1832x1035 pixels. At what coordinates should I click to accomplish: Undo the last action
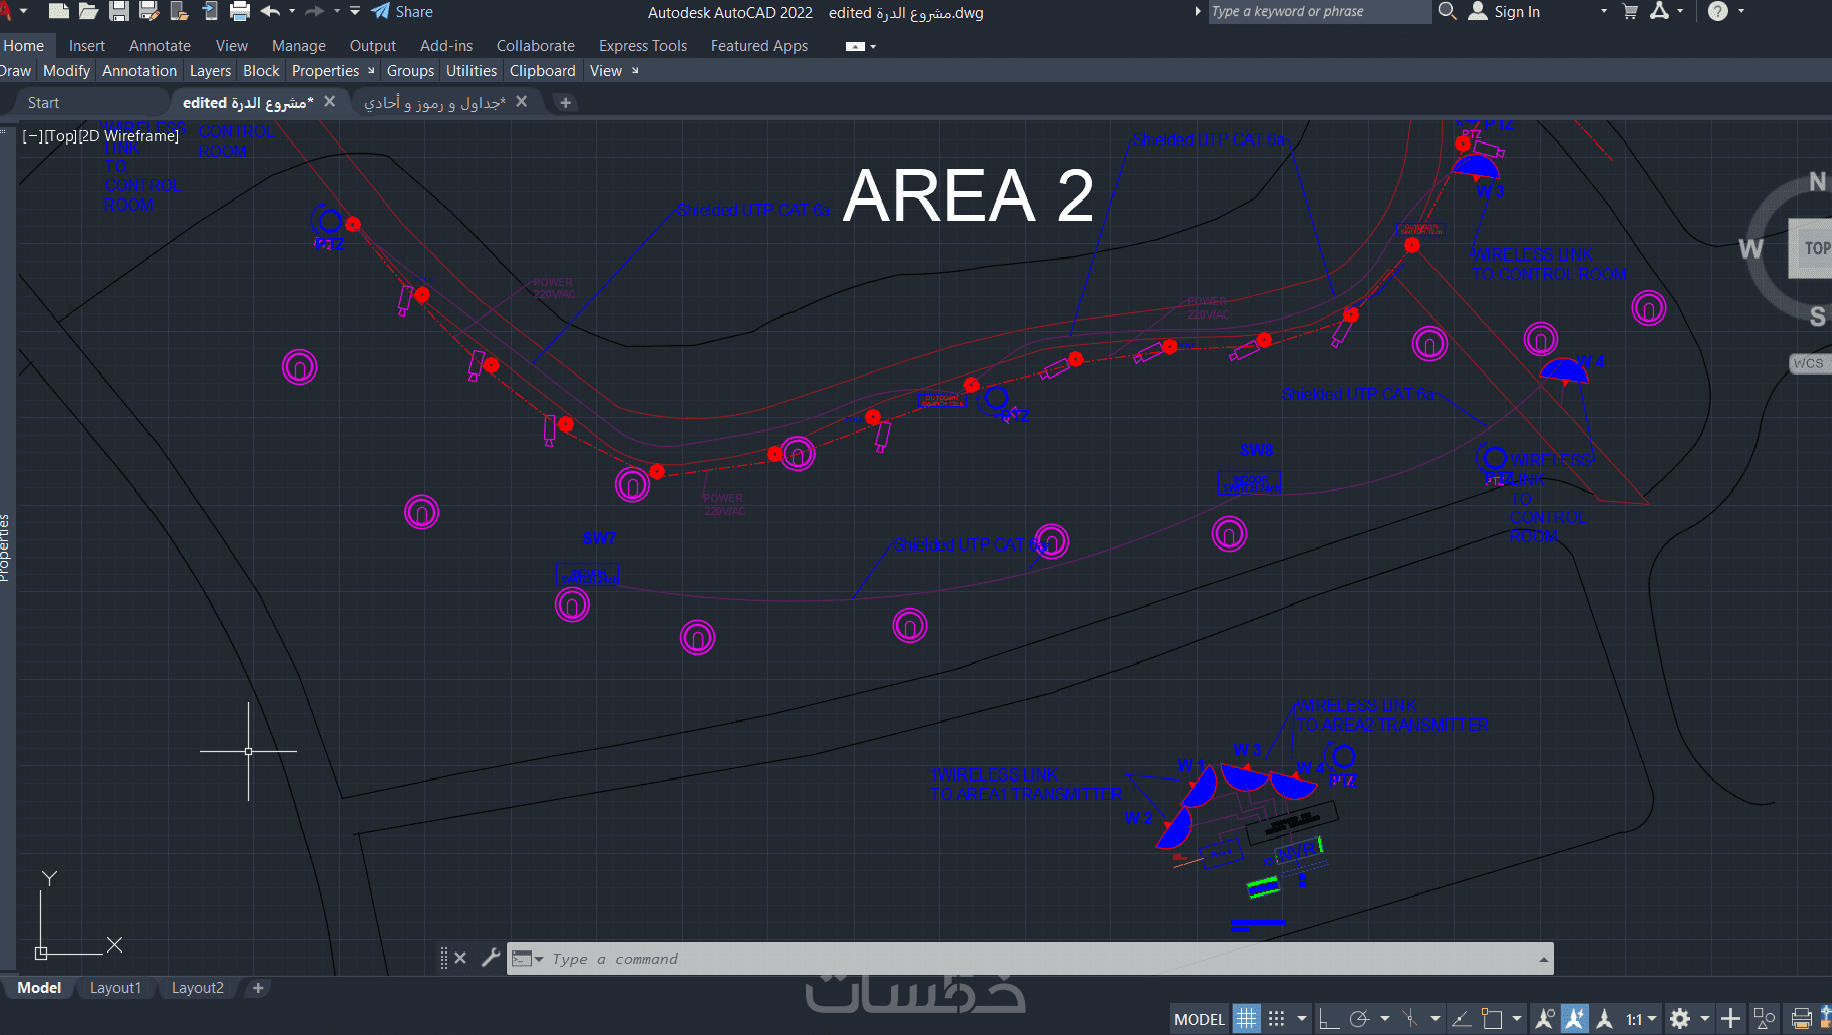(x=270, y=12)
